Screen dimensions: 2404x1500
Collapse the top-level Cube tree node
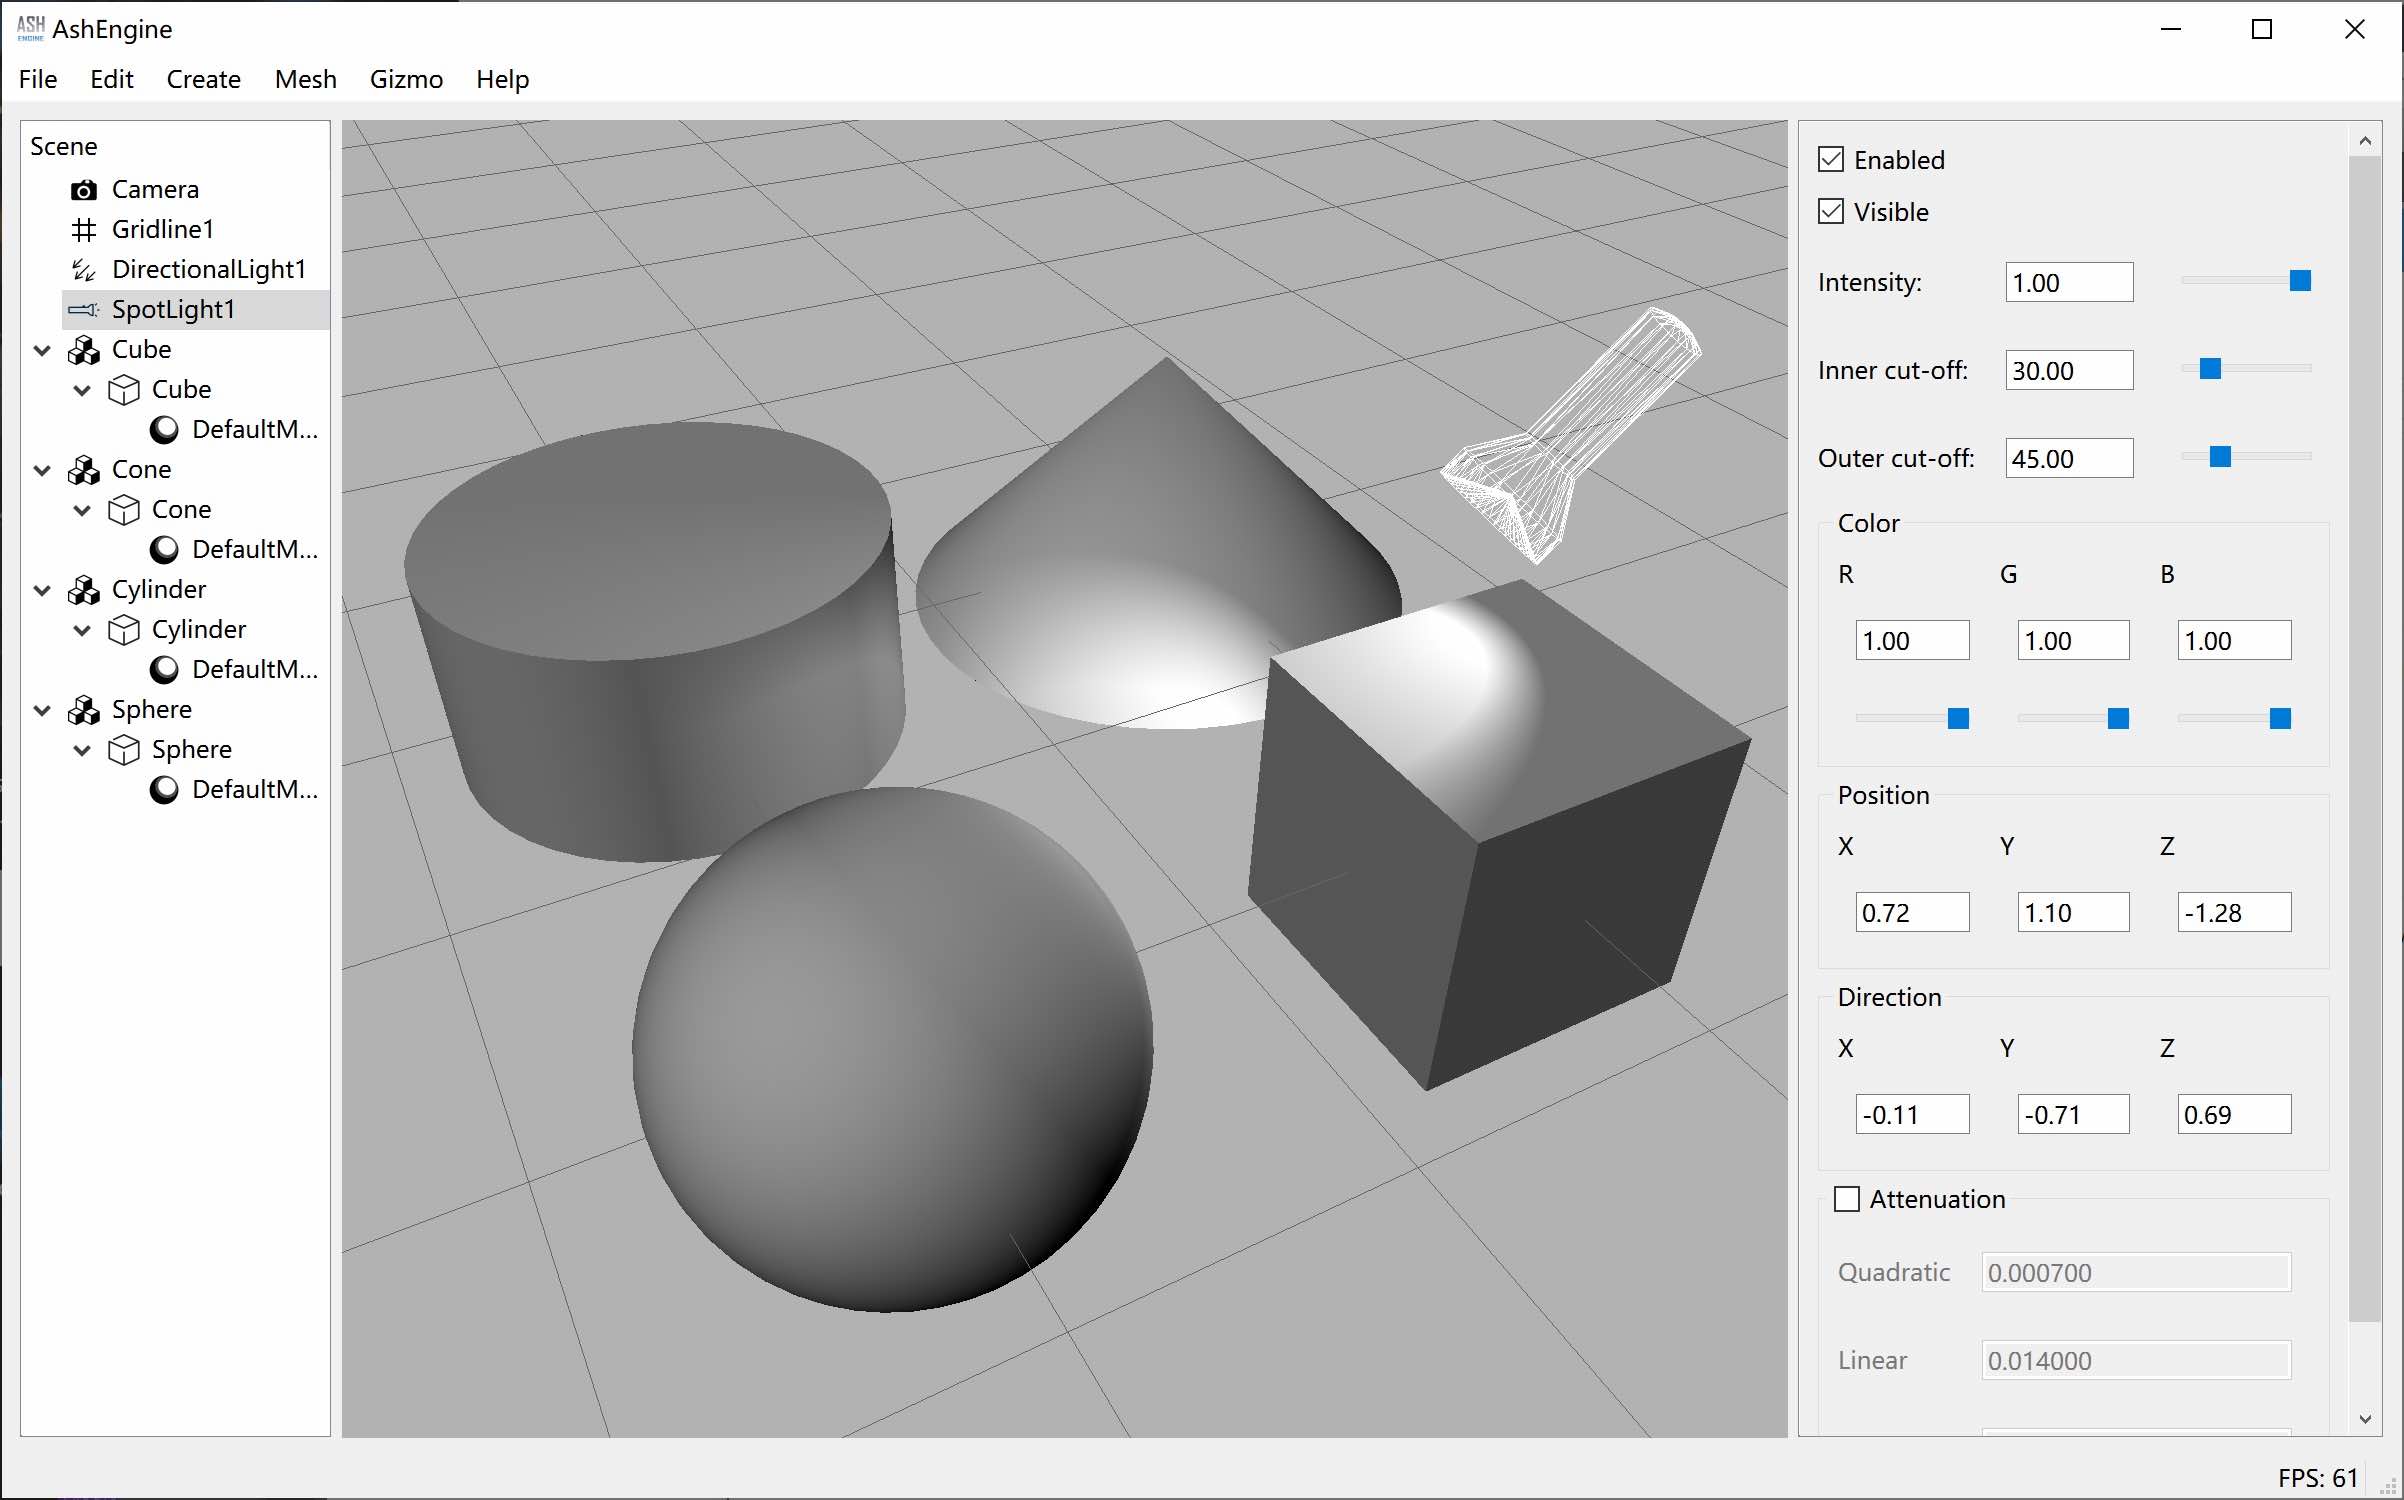click(x=42, y=350)
